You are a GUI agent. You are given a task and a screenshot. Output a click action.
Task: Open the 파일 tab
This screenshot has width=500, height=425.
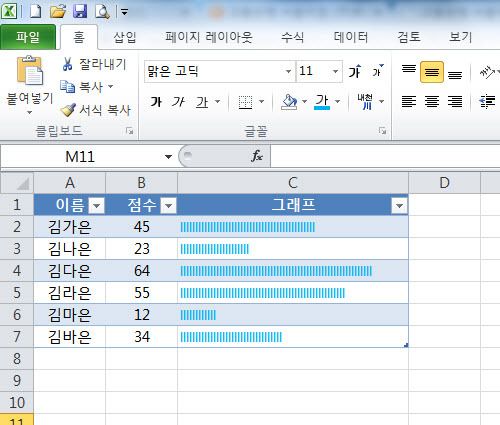point(28,37)
